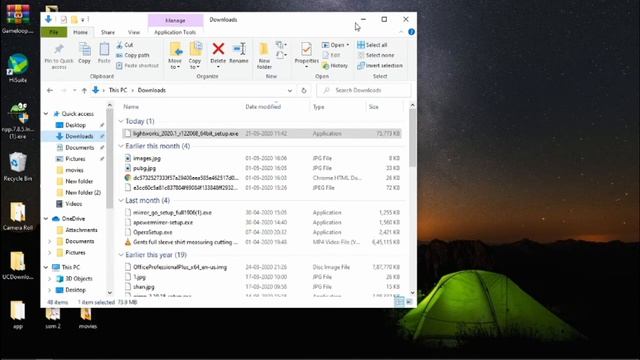Click Select none in ribbon
The width and height of the screenshot is (640, 360).
376,55
